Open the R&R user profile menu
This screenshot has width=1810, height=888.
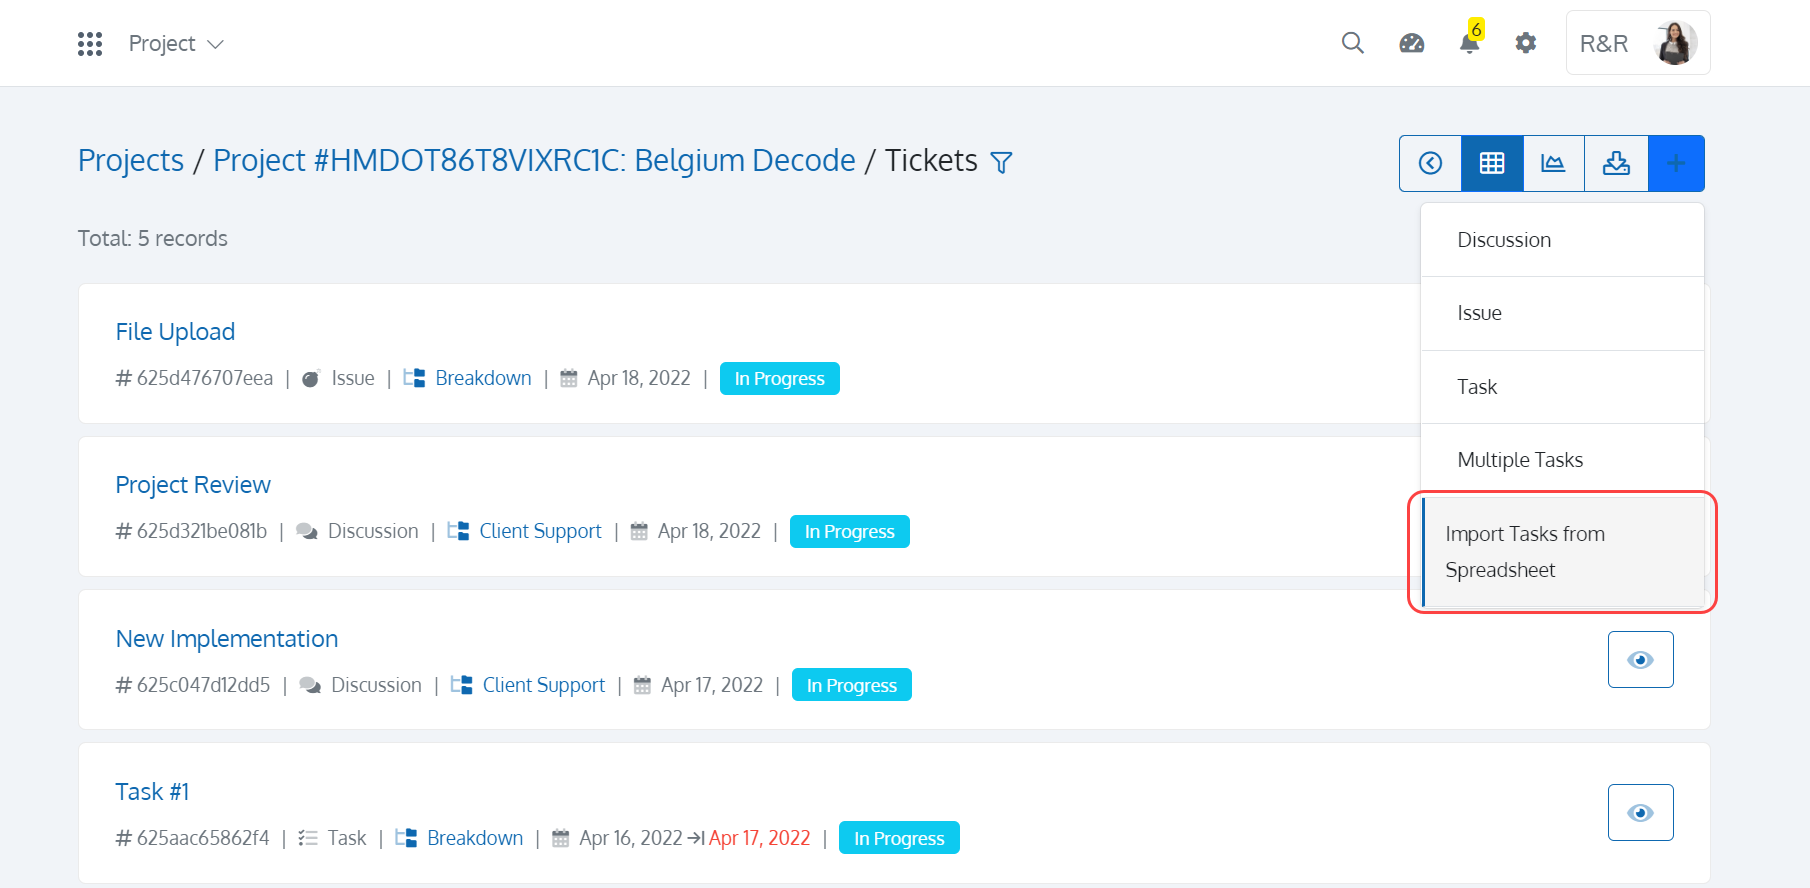pos(1638,43)
